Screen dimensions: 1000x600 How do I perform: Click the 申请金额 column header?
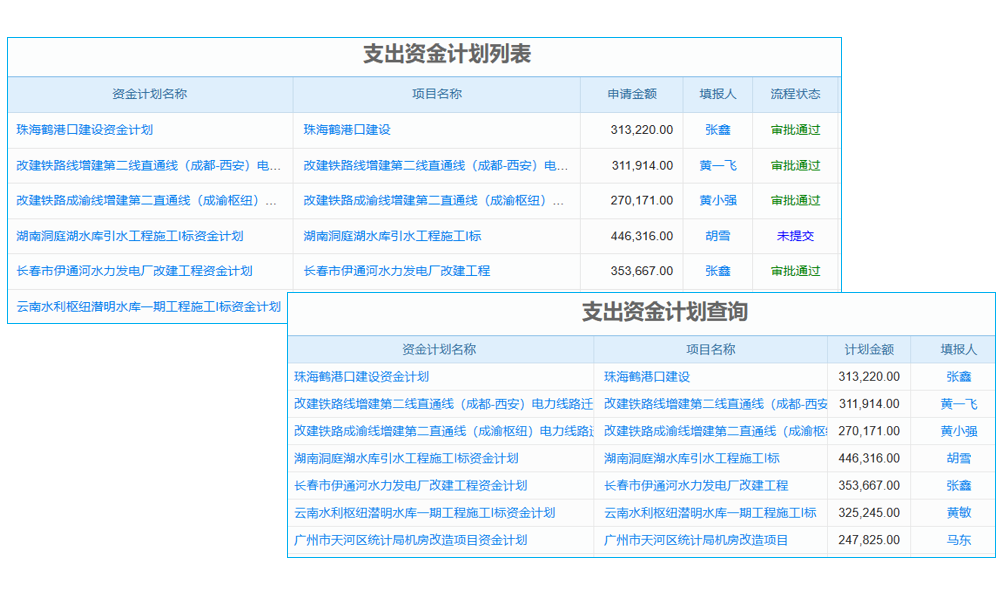tap(633, 94)
